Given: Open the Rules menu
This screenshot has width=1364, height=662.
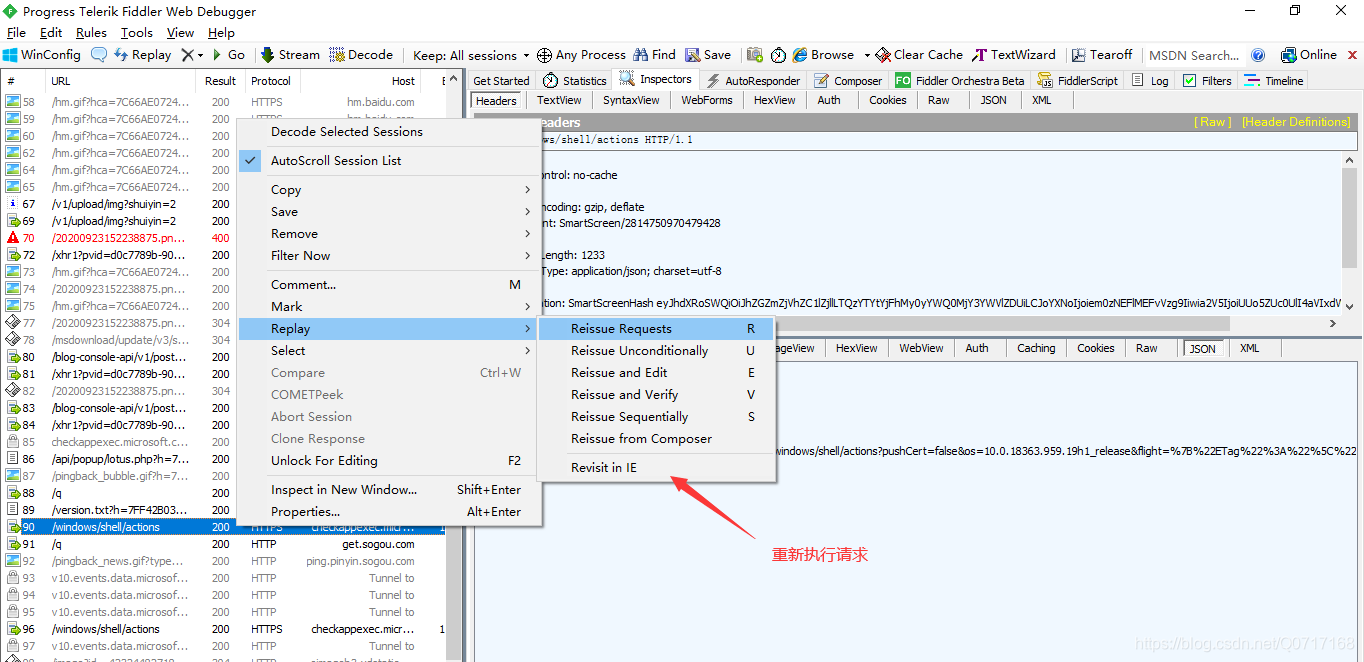Looking at the screenshot, I should 91,33.
